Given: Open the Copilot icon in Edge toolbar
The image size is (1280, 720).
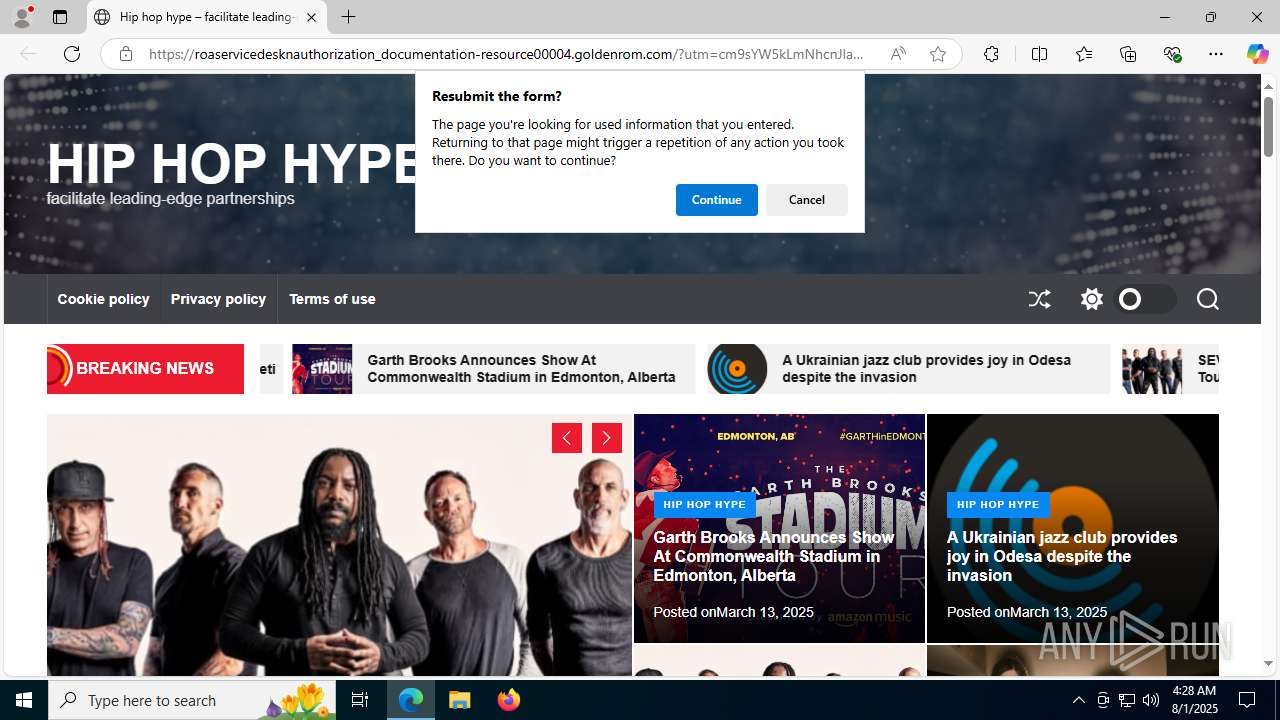Looking at the screenshot, I should (1257, 54).
